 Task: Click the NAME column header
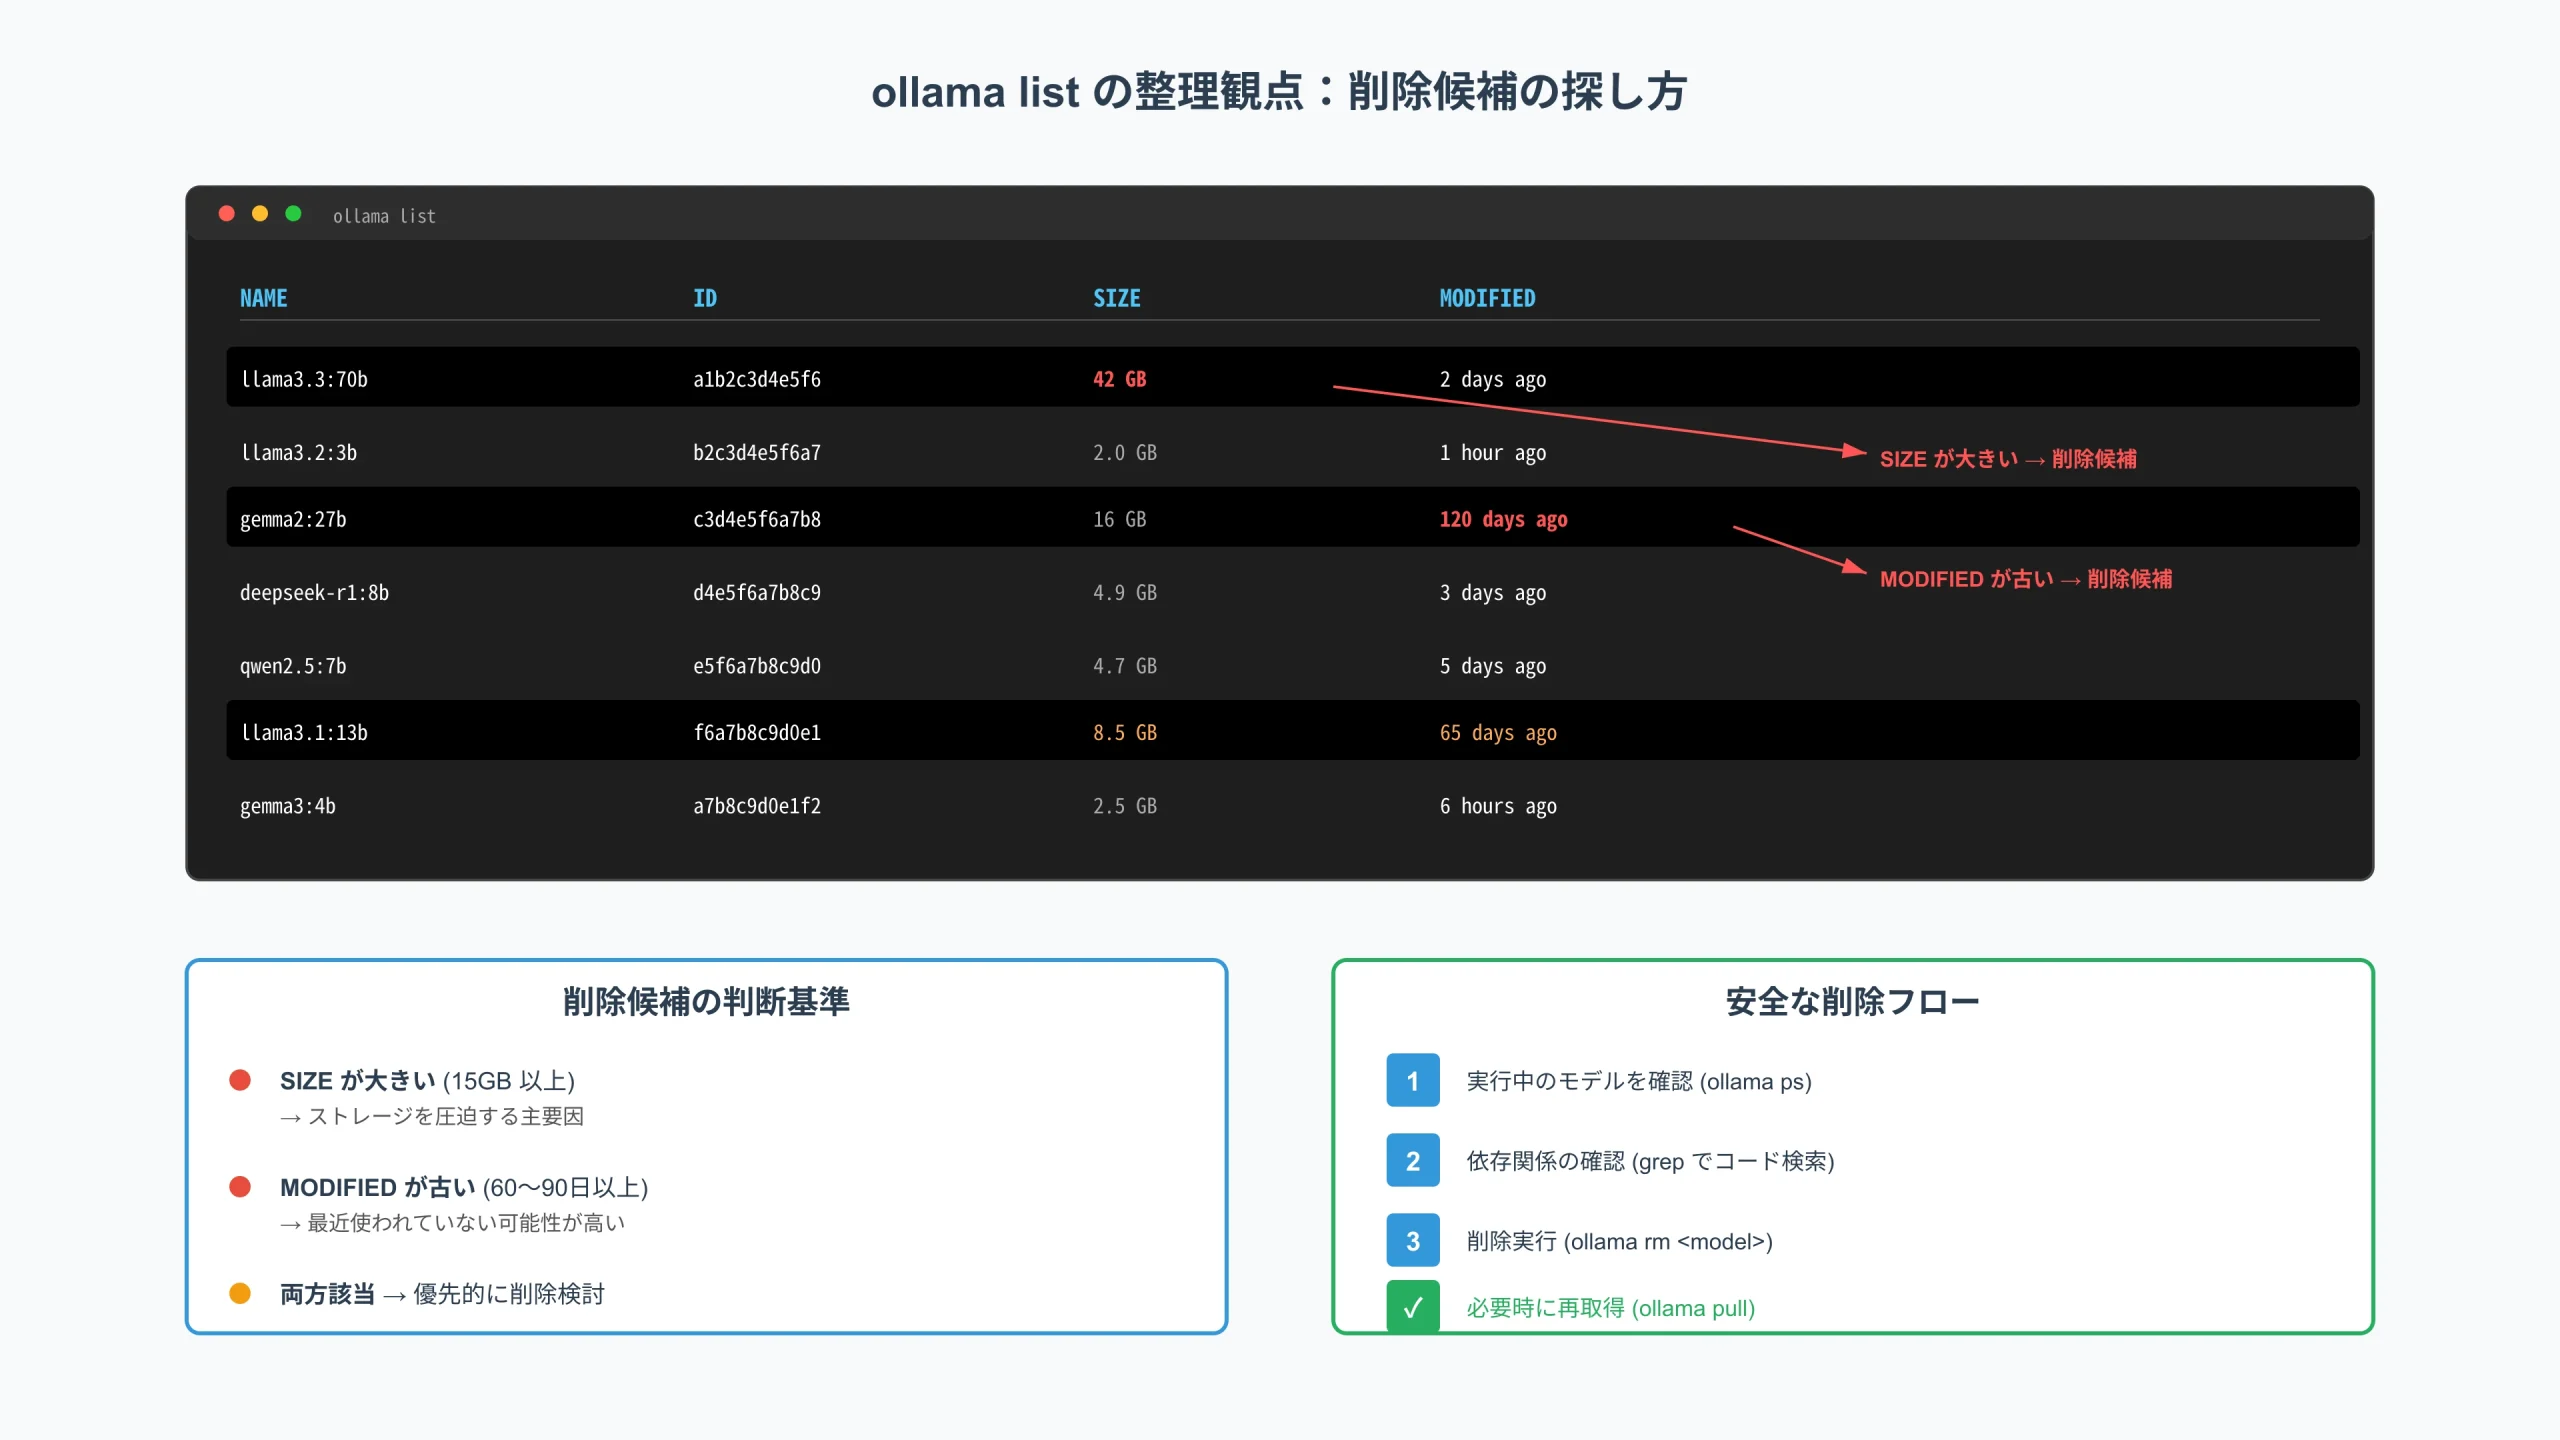(x=264, y=298)
